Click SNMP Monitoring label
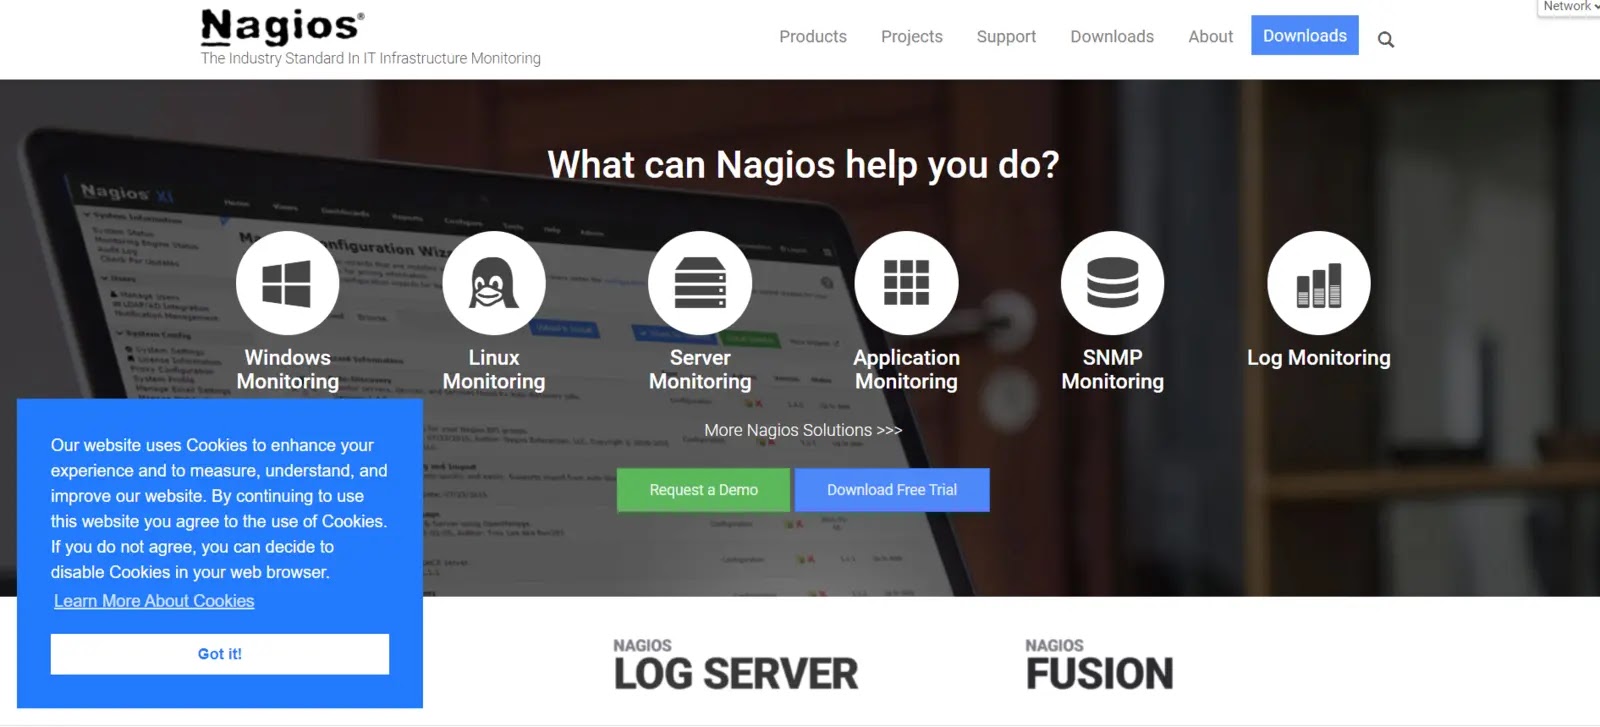This screenshot has width=1600, height=727. click(x=1112, y=369)
